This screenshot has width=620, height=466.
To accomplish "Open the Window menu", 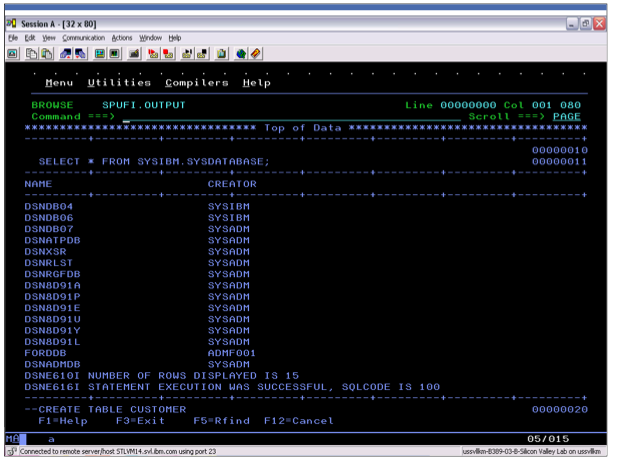I will (x=150, y=38).
